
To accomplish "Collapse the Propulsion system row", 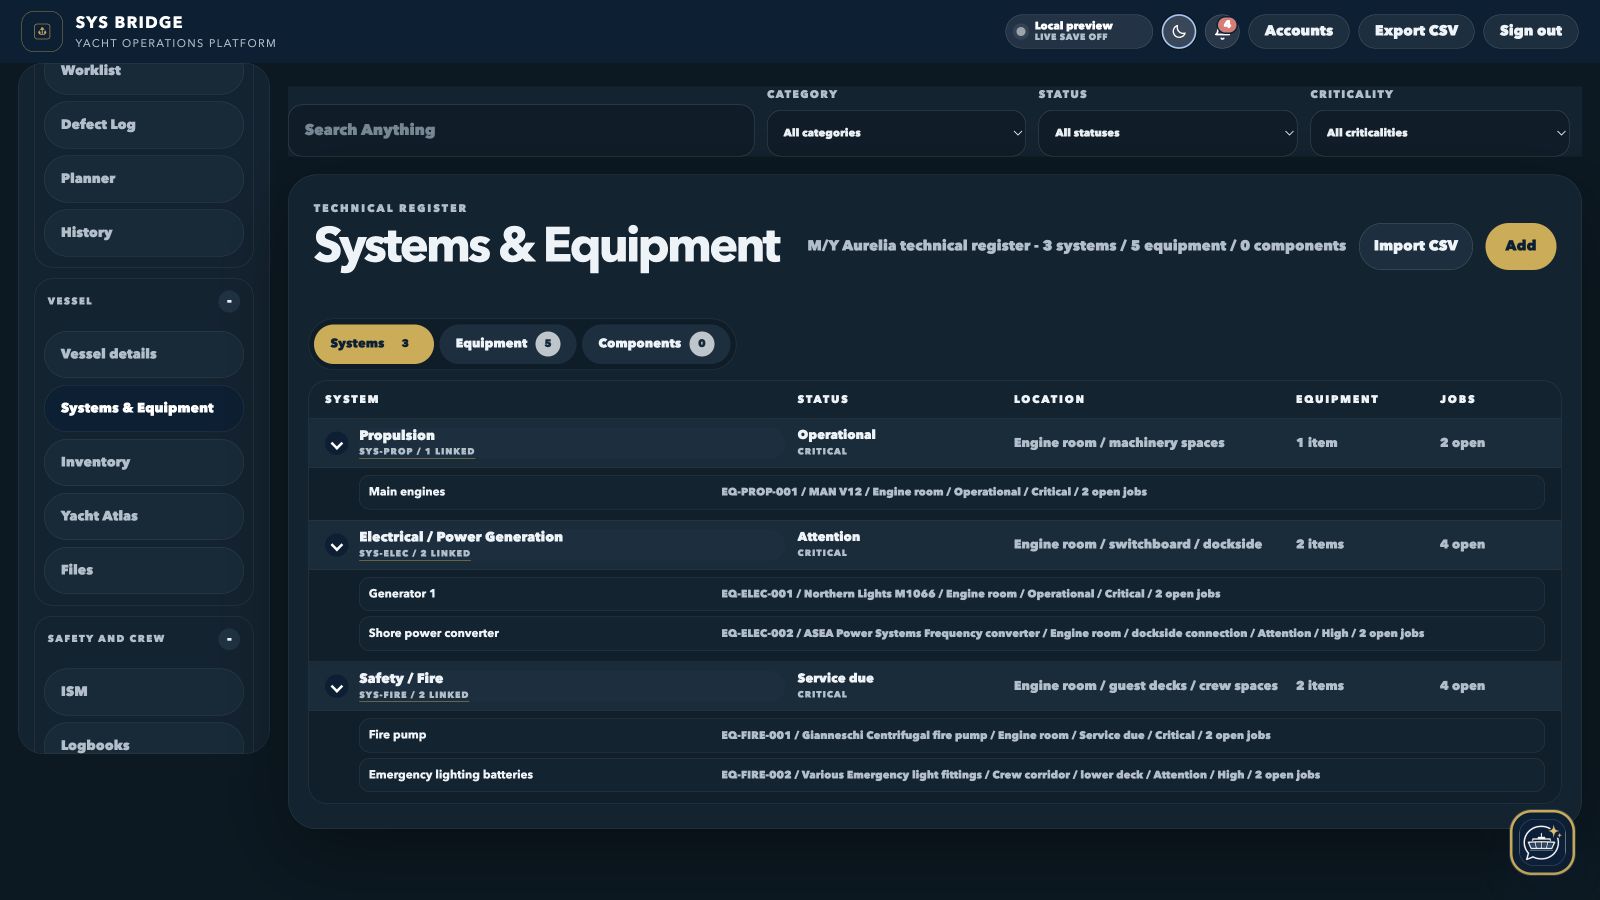I will (337, 444).
